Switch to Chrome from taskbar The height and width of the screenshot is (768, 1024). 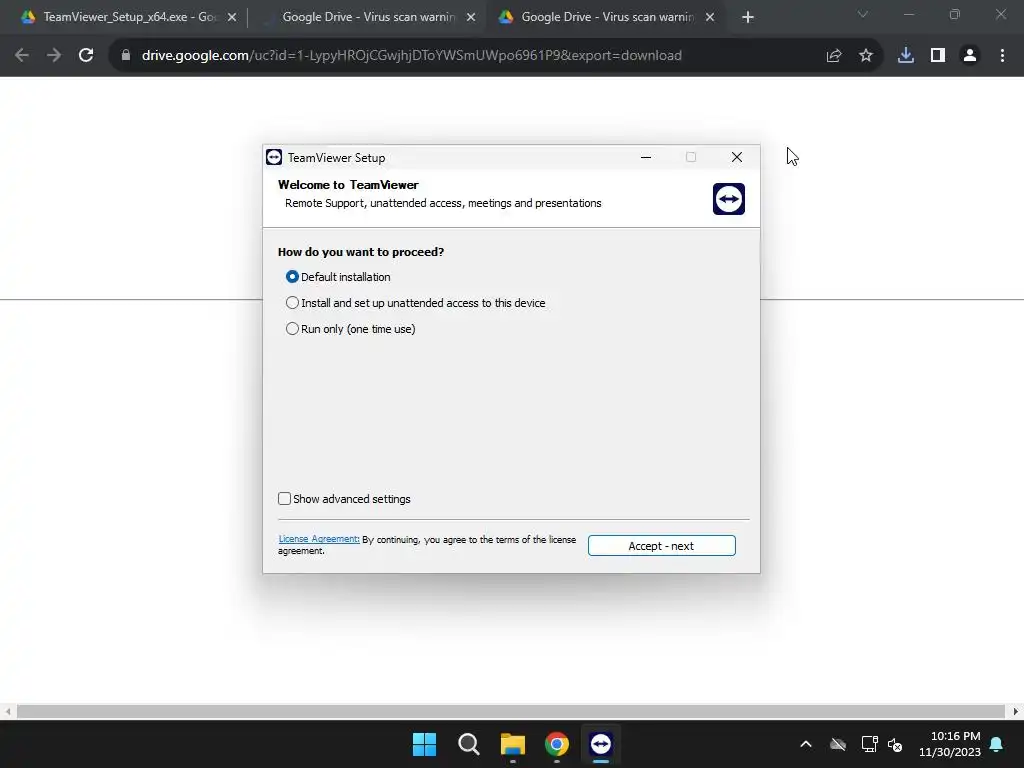coord(557,744)
